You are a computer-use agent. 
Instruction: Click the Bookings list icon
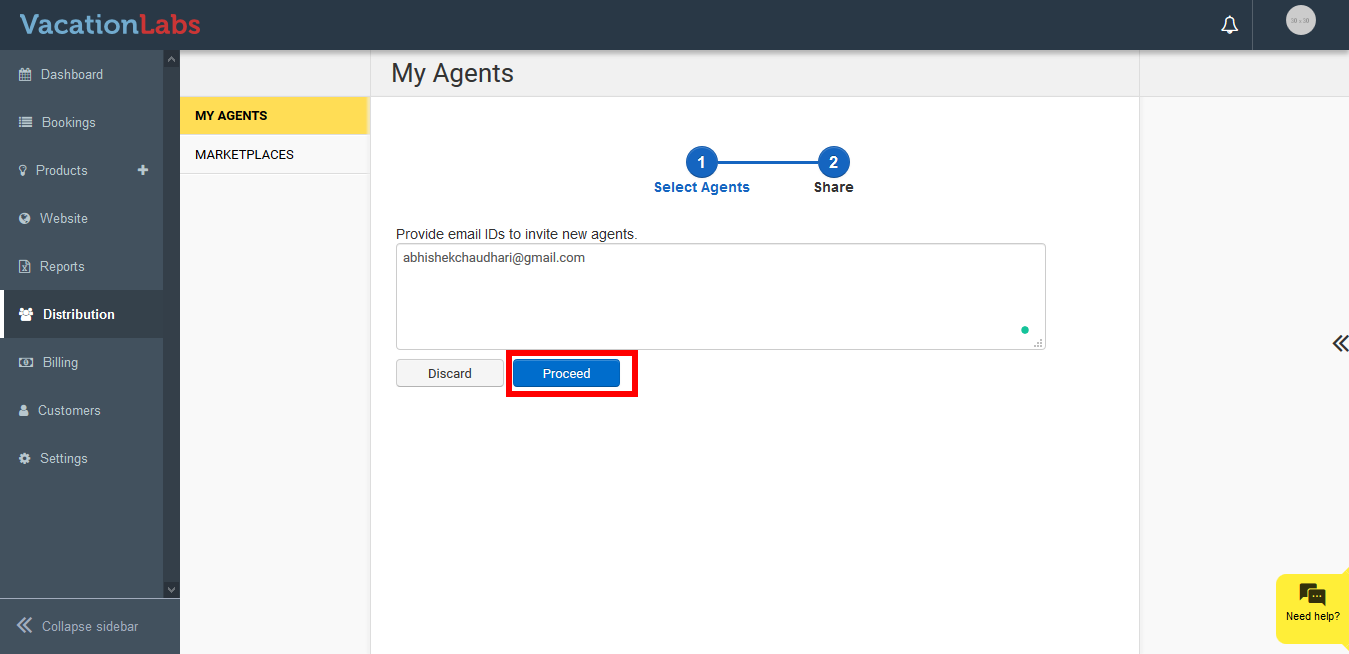tap(26, 123)
